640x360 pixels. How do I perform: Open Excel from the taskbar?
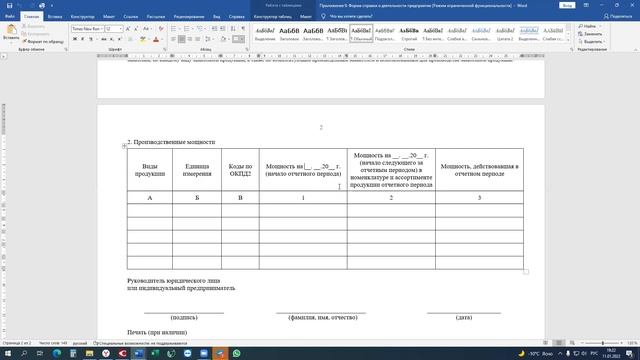coord(155,353)
